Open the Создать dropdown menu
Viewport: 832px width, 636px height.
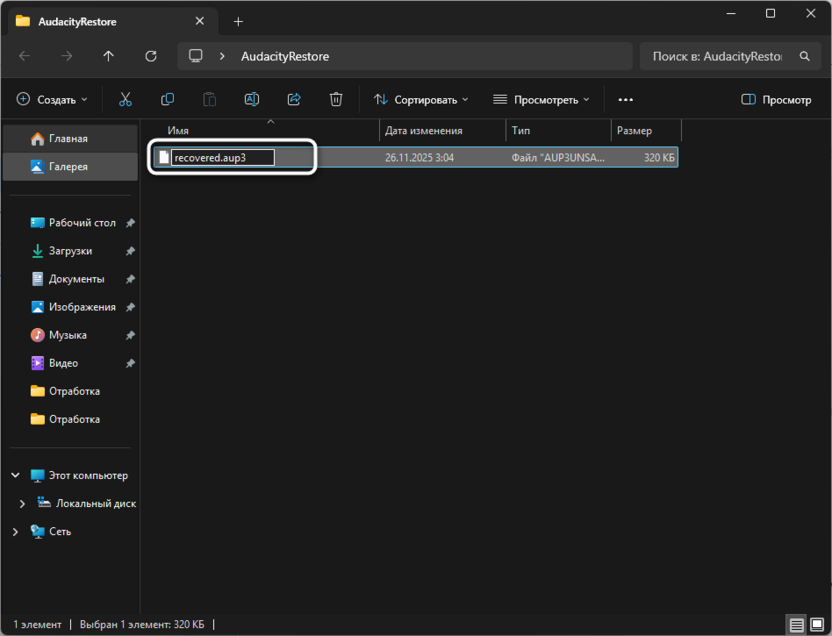click(x=52, y=99)
